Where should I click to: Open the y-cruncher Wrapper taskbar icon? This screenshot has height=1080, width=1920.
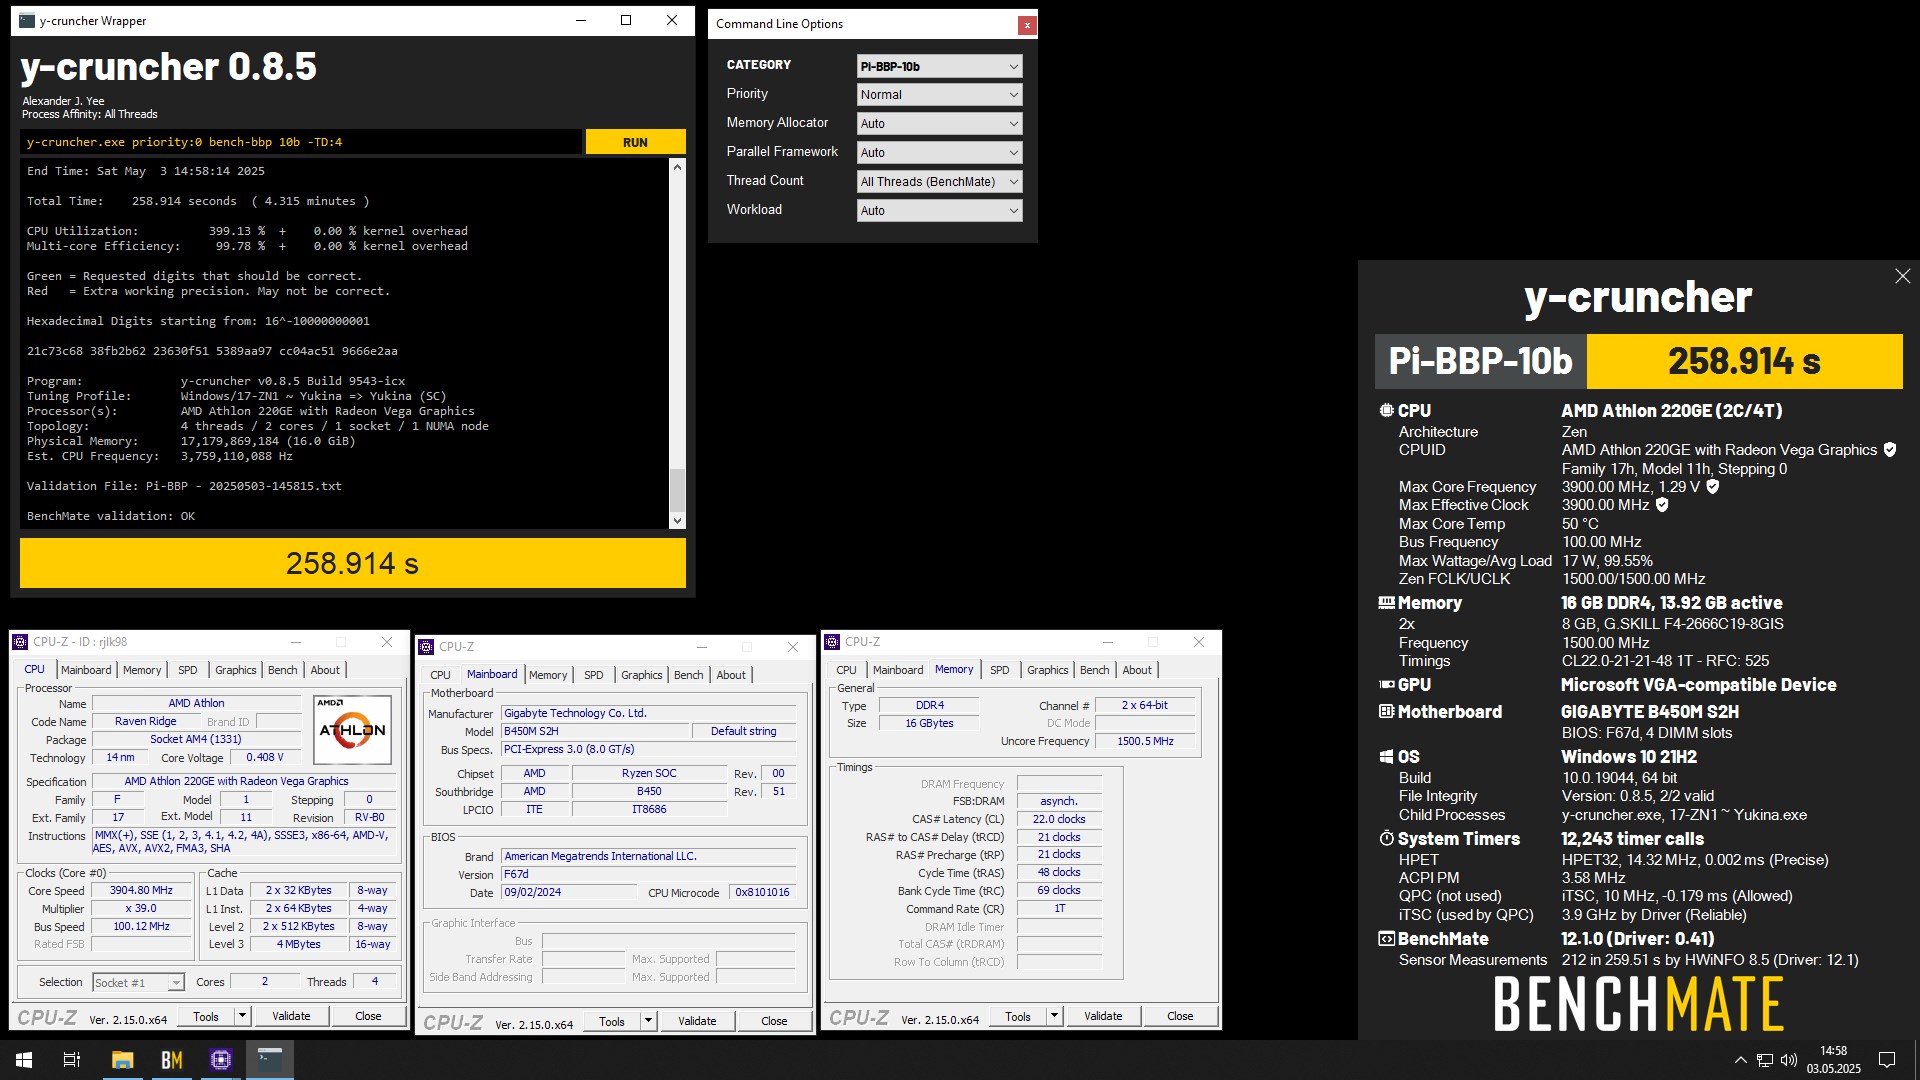(x=270, y=1060)
